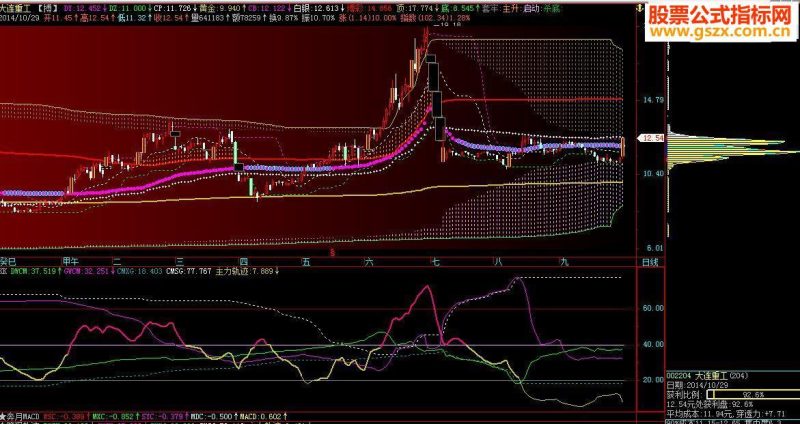This screenshot has height=424, width=800.
Task: Switch period using the 日线 button
Action: coord(650,263)
